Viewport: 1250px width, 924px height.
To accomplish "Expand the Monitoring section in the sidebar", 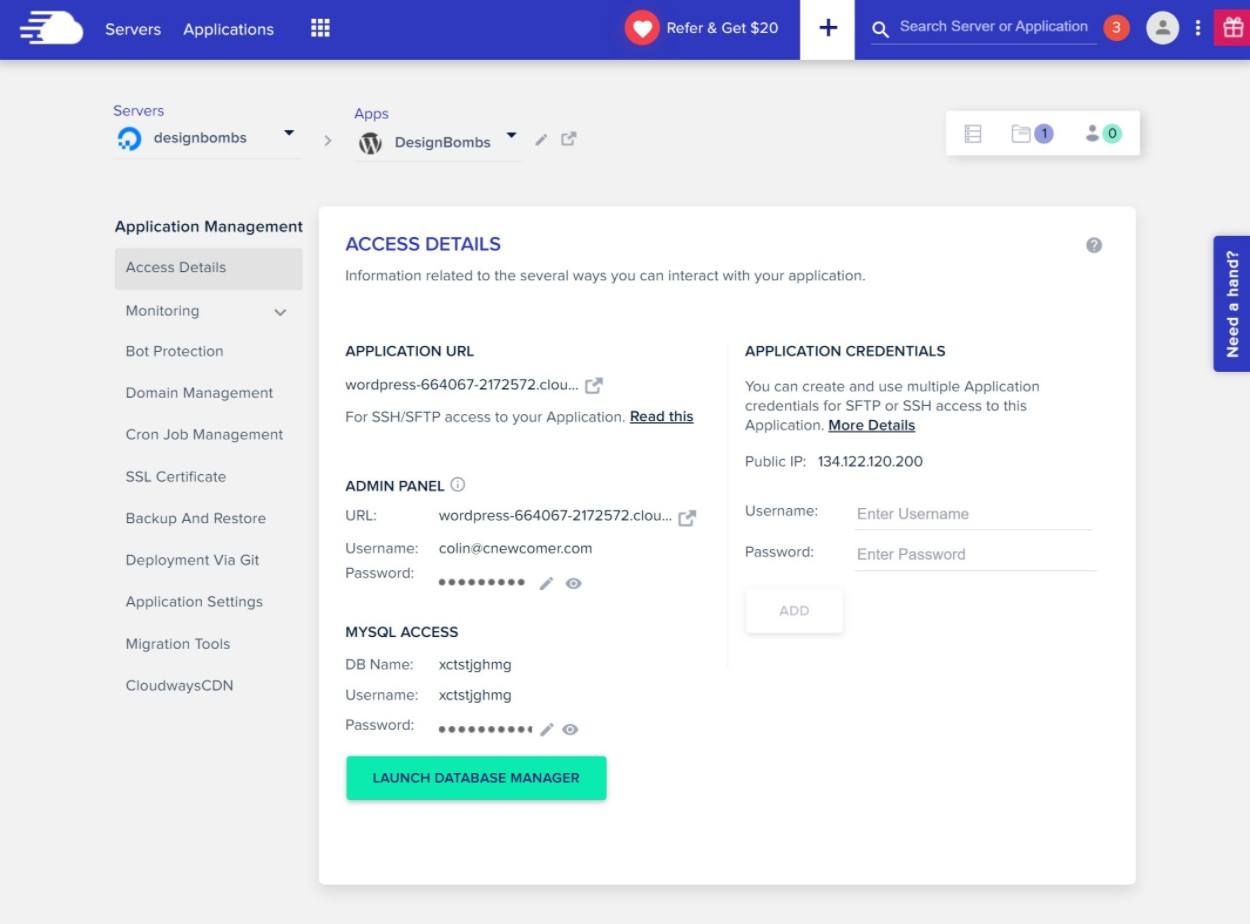I will (x=279, y=312).
